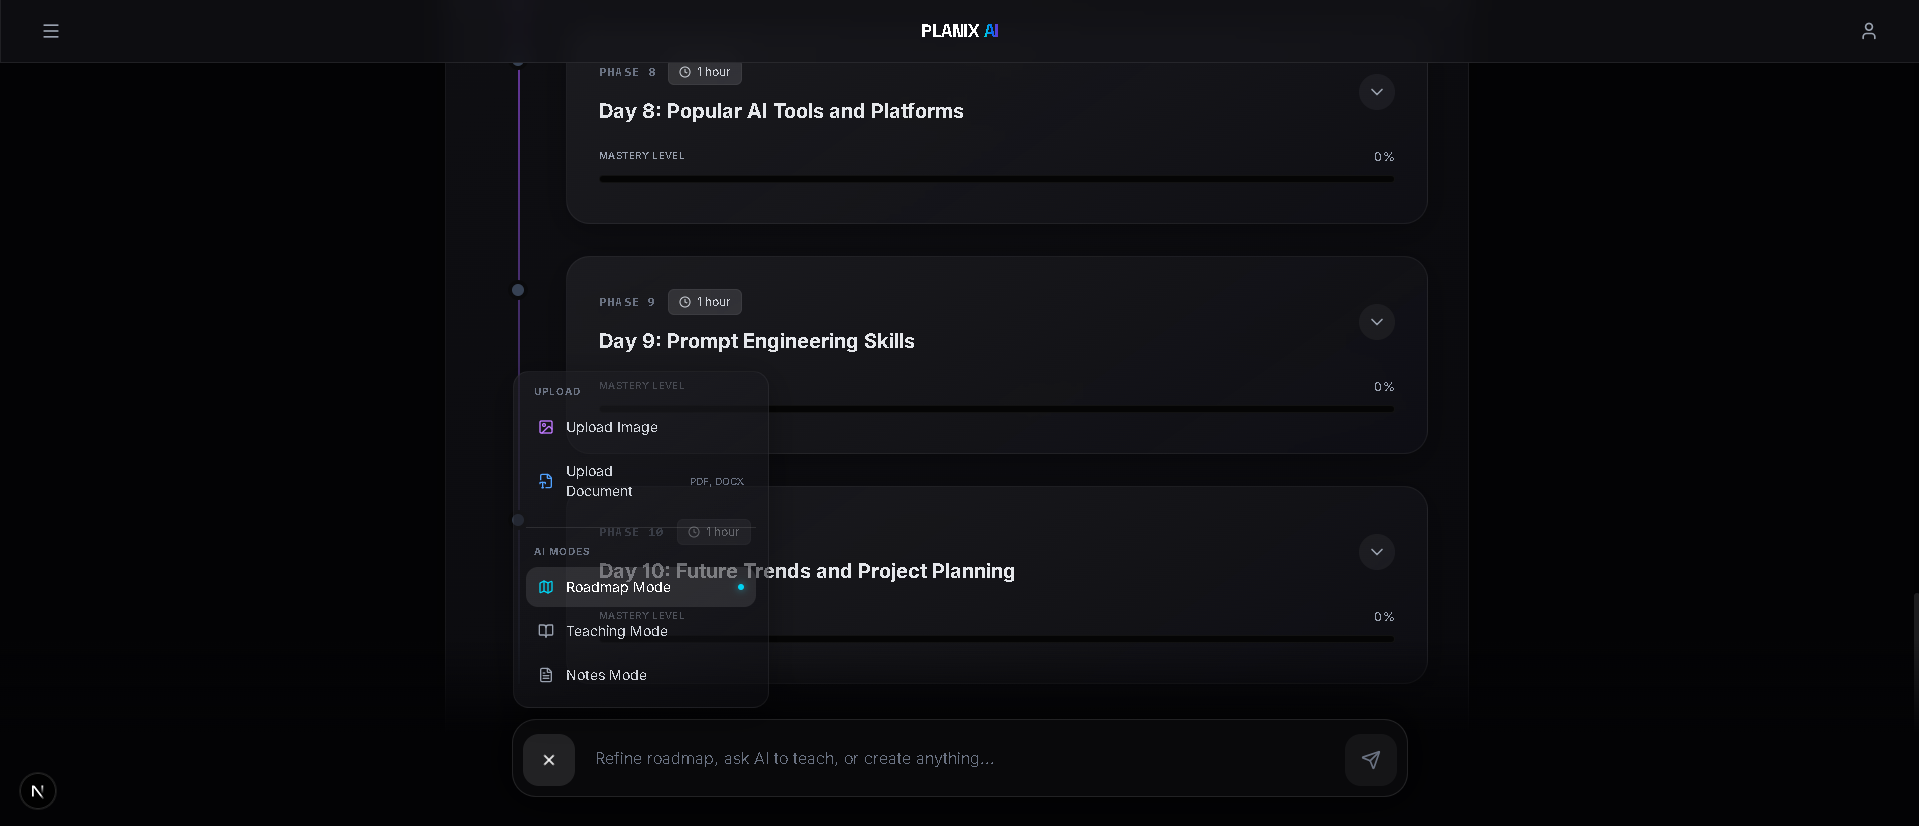This screenshot has width=1919, height=826.
Task: Click the Upload Image icon
Action: pyautogui.click(x=546, y=427)
